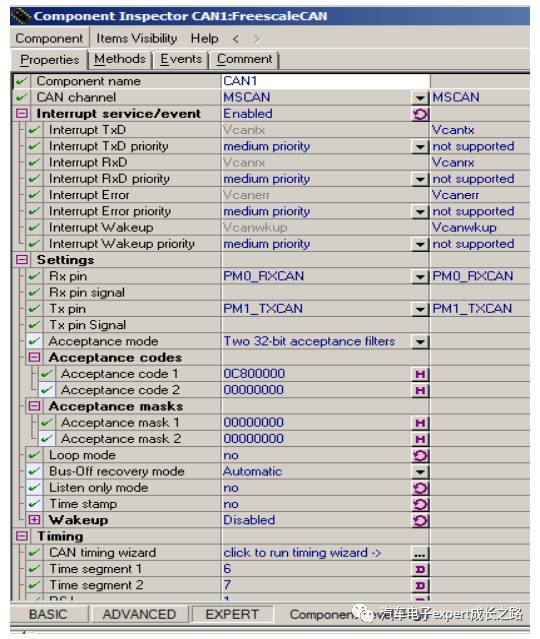Screen dimensions: 540x639
Task: Click hex format icon for Acceptance mask 1
Action: 420,423
